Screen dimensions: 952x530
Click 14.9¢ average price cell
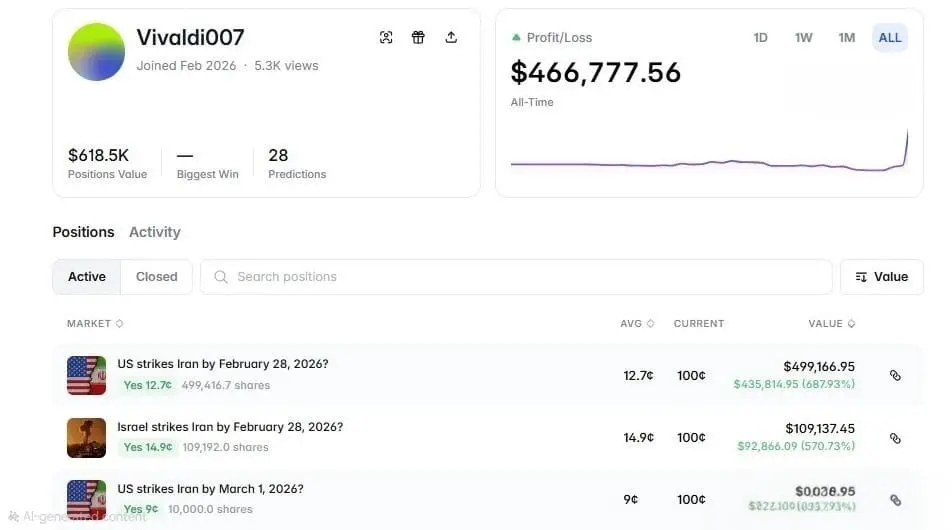tap(638, 437)
